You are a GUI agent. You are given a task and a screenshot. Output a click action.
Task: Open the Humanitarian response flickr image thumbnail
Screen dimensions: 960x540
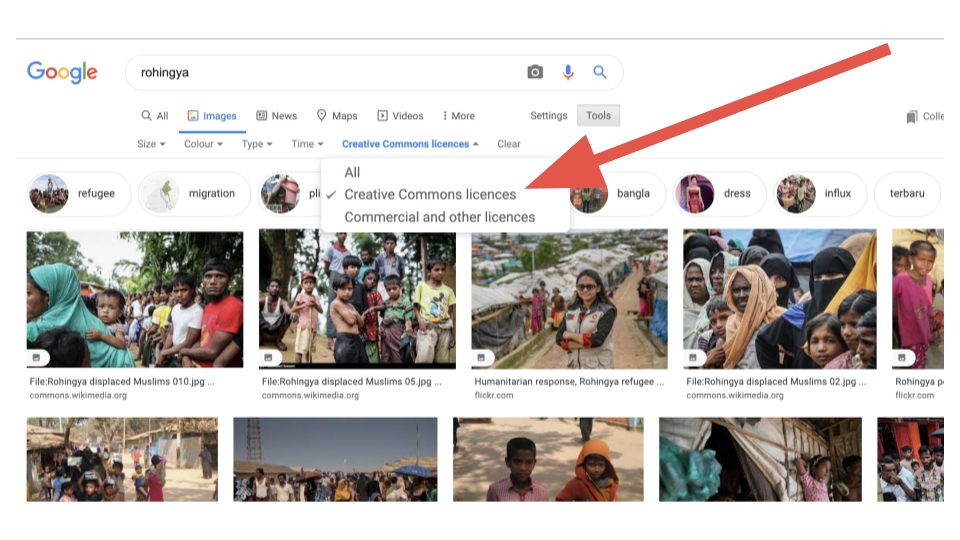(569, 299)
